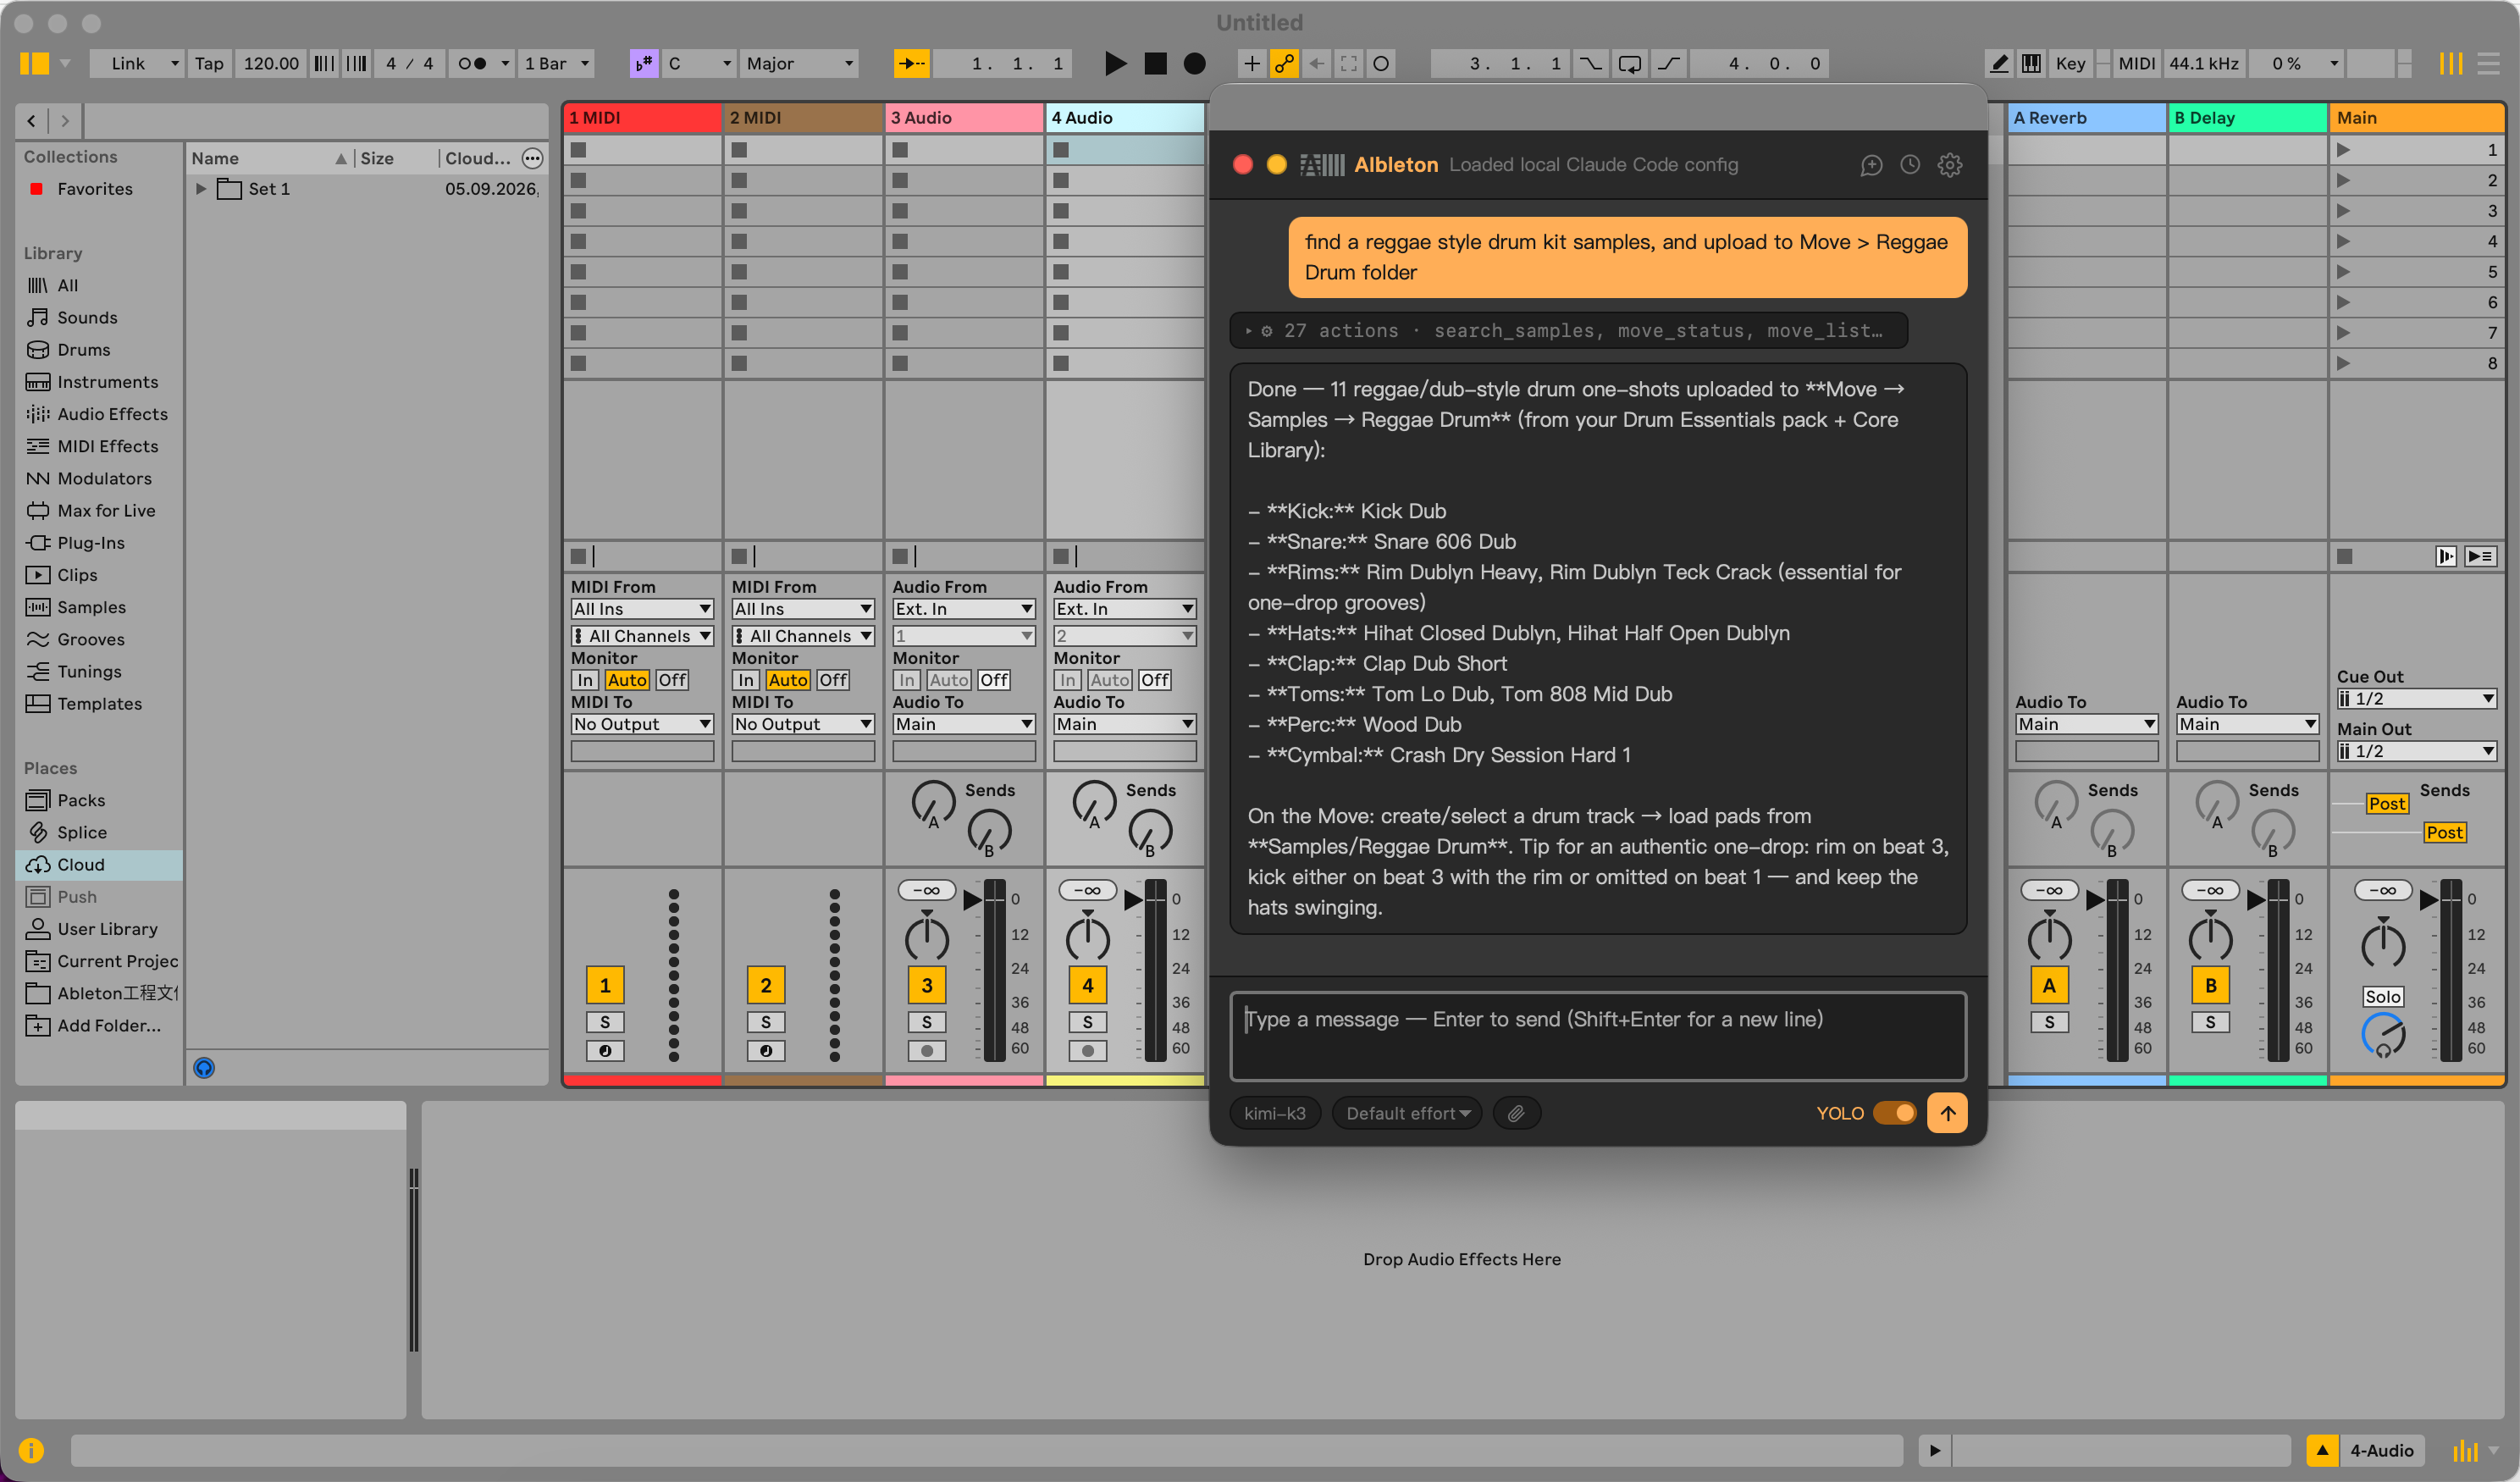Click the Play button in transport
Viewport: 2520px width, 1482px height.
[1114, 63]
